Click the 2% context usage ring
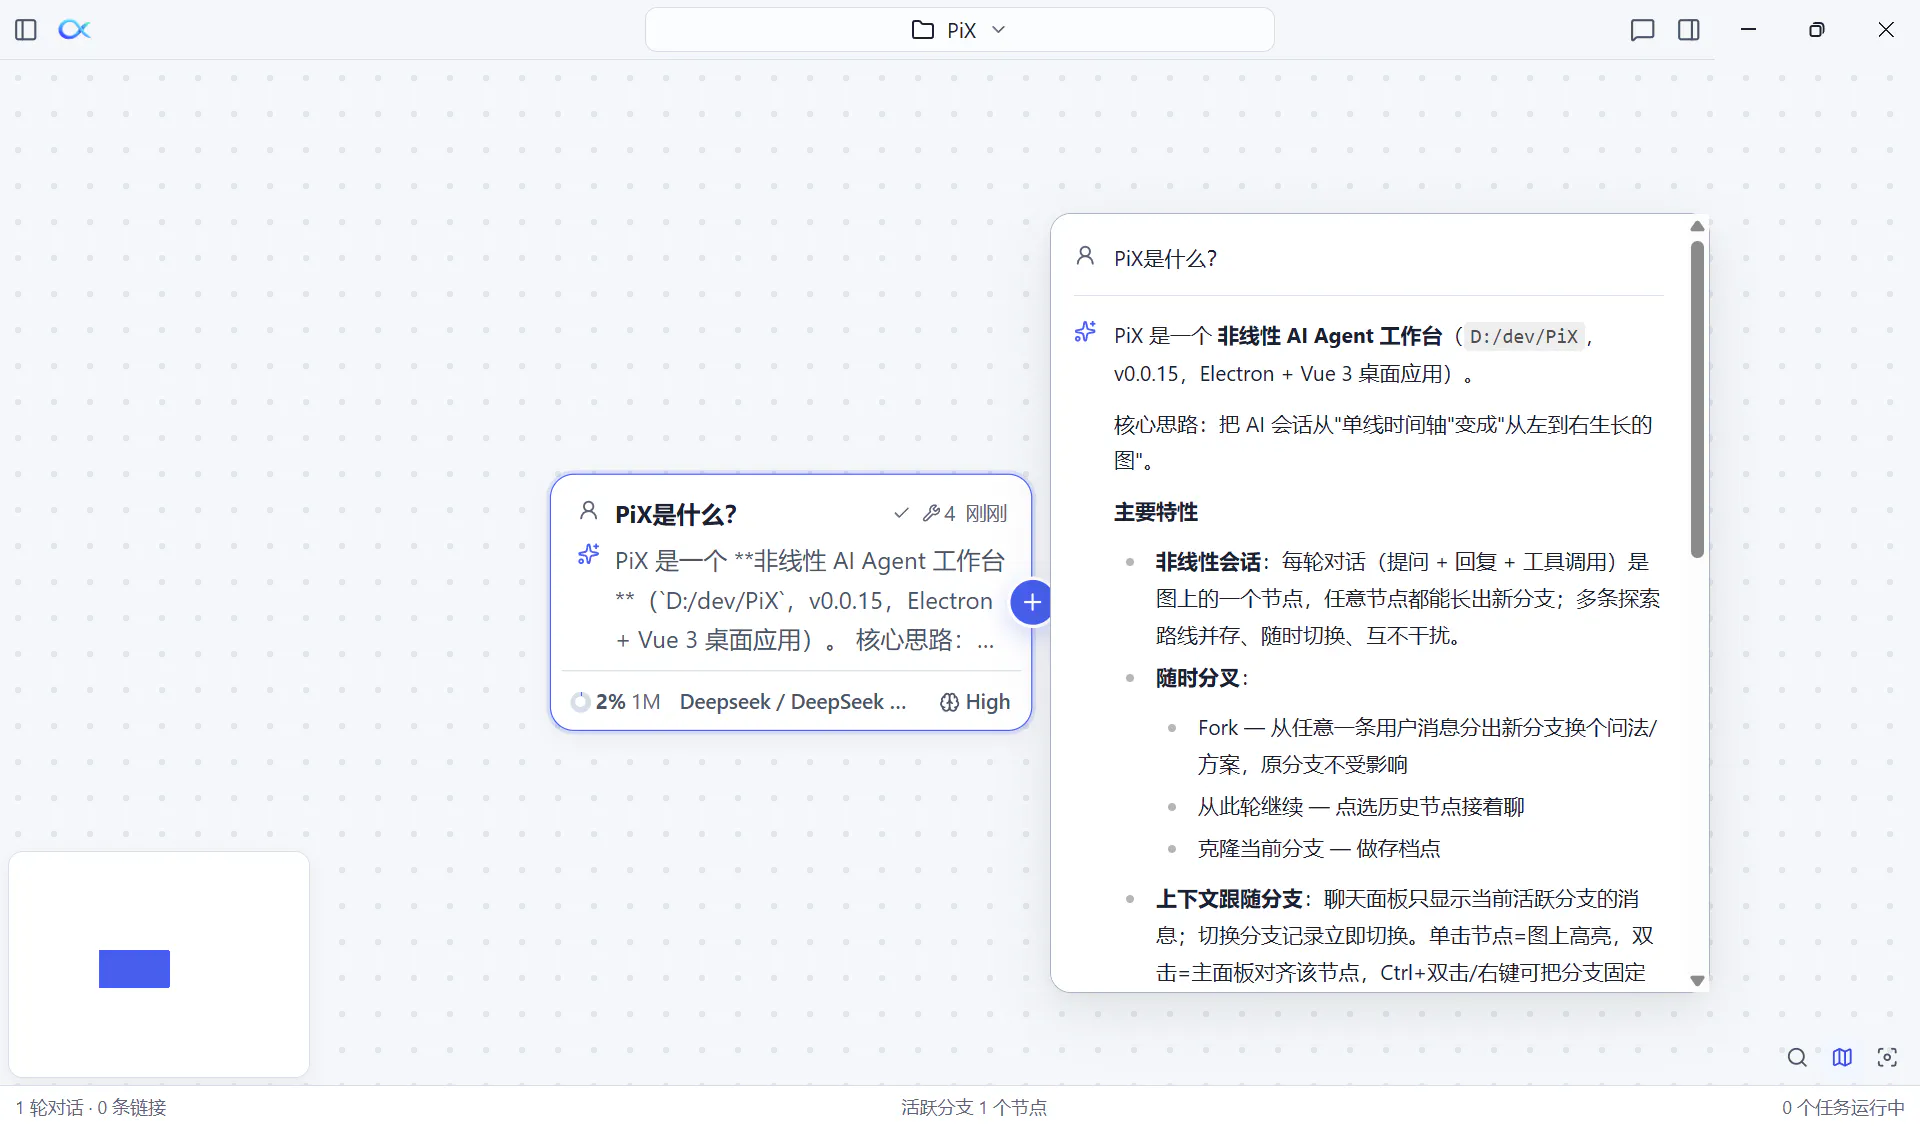The height and width of the screenshot is (1128, 1920). pyautogui.click(x=580, y=702)
